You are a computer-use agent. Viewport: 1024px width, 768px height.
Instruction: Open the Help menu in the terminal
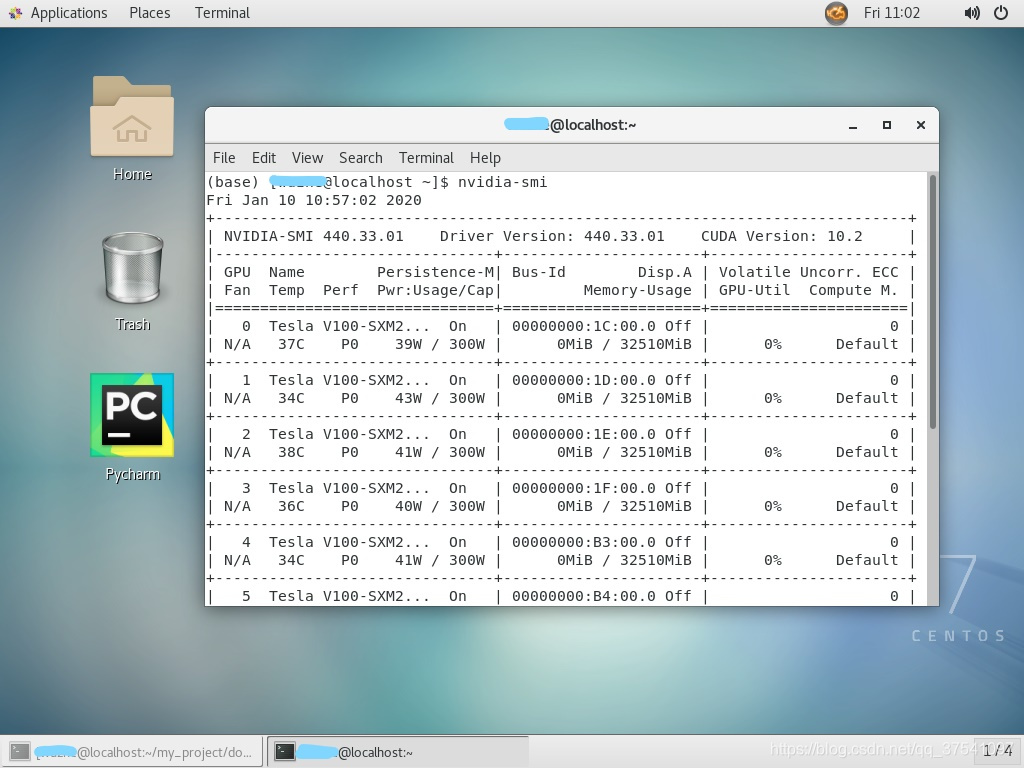485,158
